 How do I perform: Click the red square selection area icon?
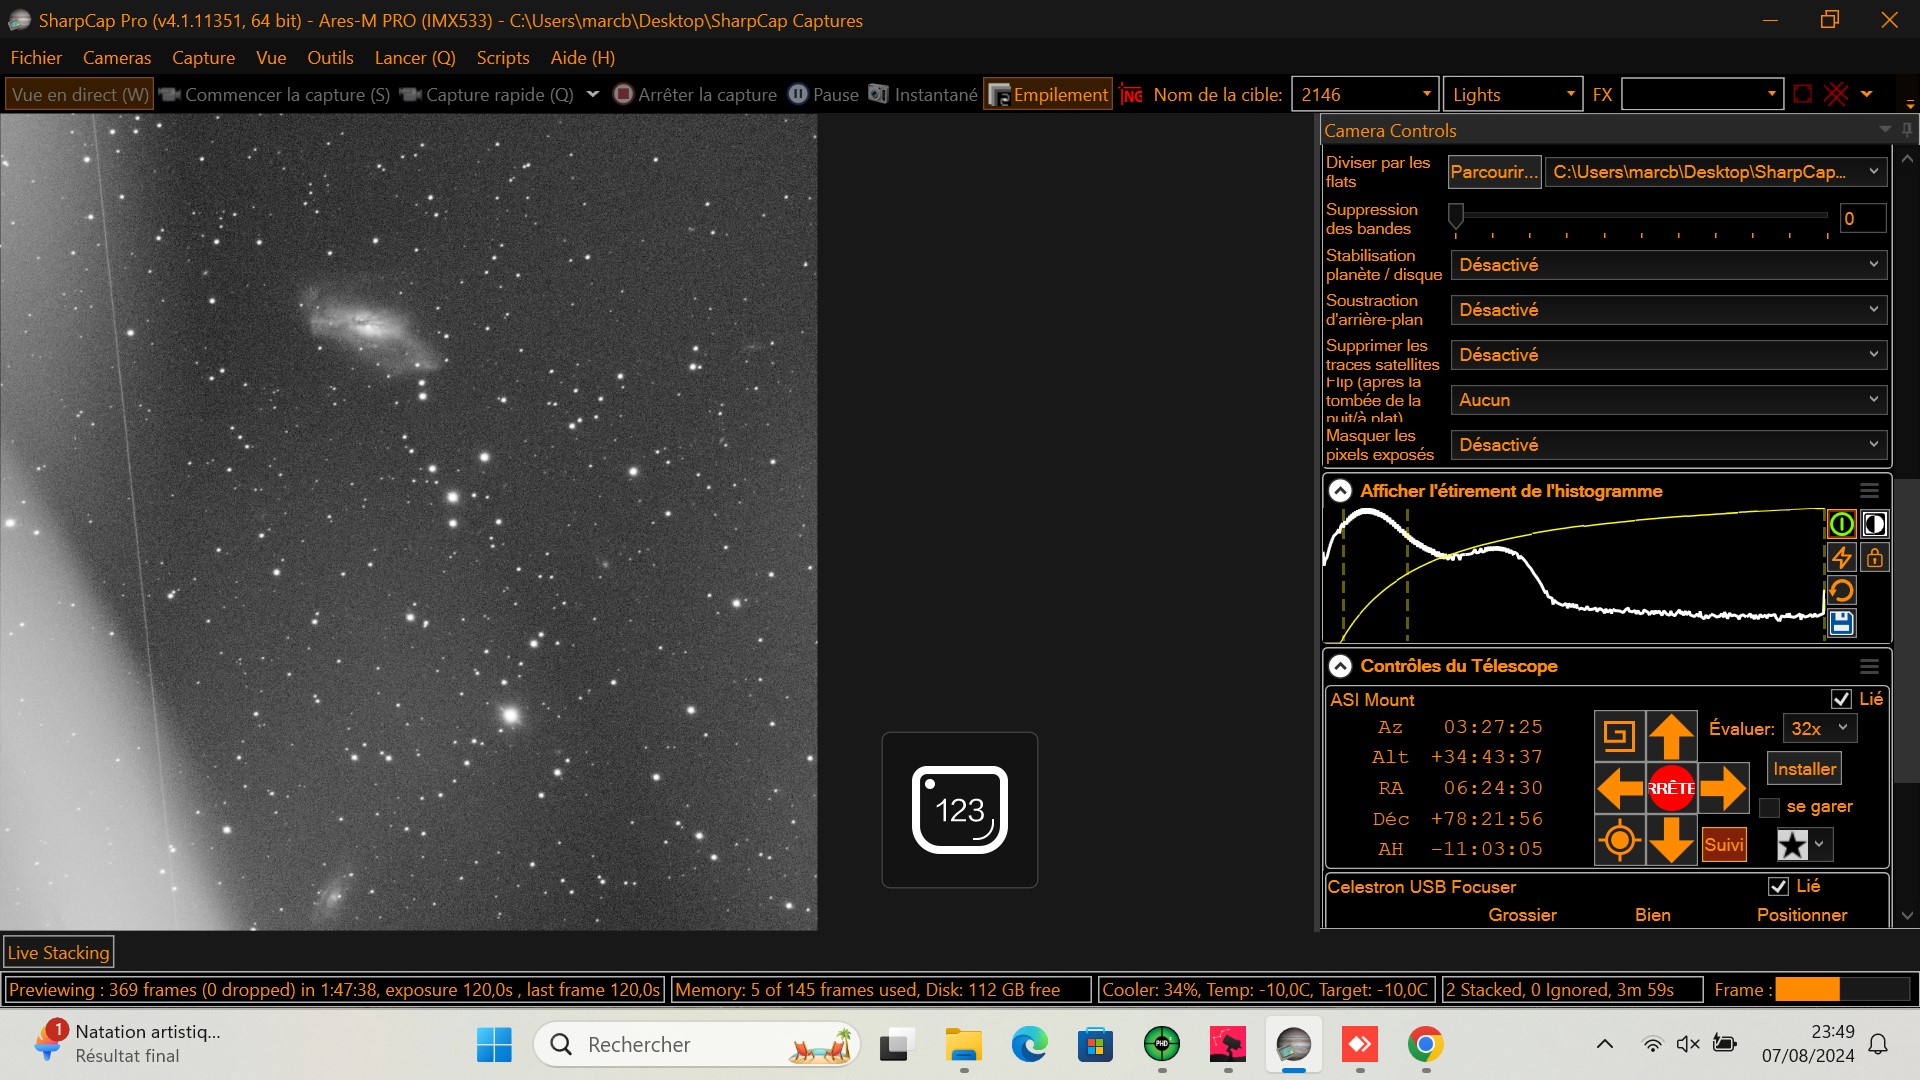1803,94
